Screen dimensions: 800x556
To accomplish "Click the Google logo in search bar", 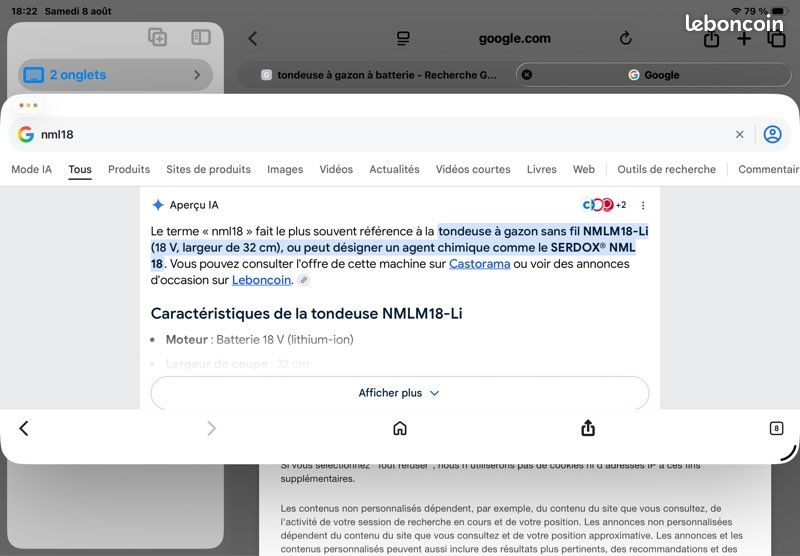I will (x=26, y=134).
